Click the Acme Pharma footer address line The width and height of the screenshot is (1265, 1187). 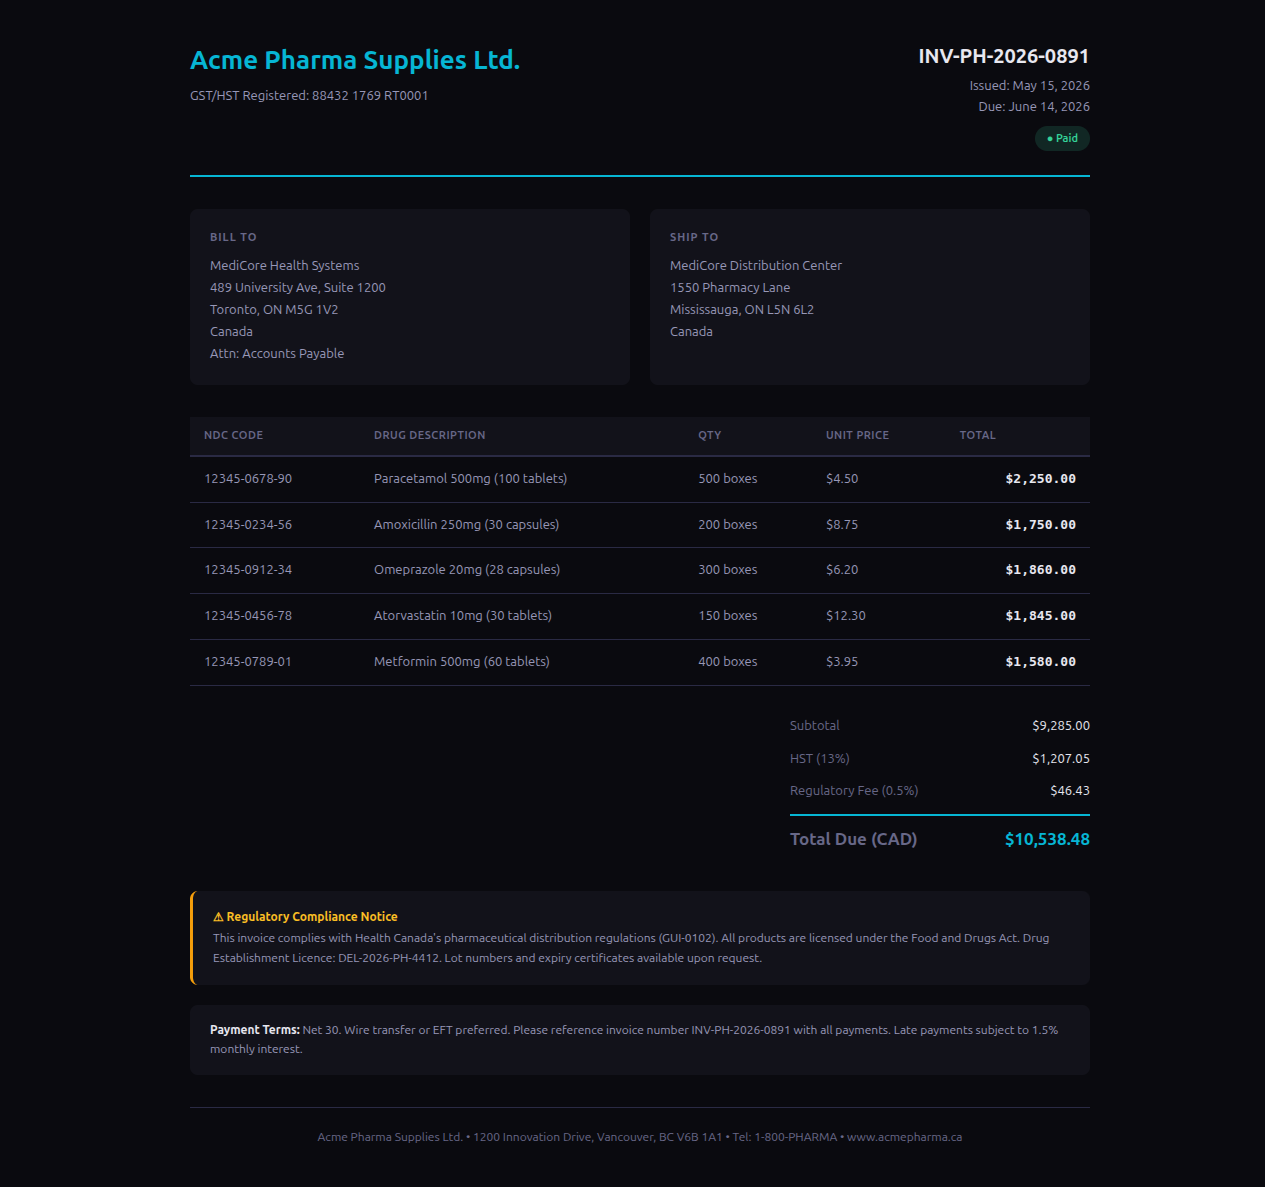point(640,1137)
